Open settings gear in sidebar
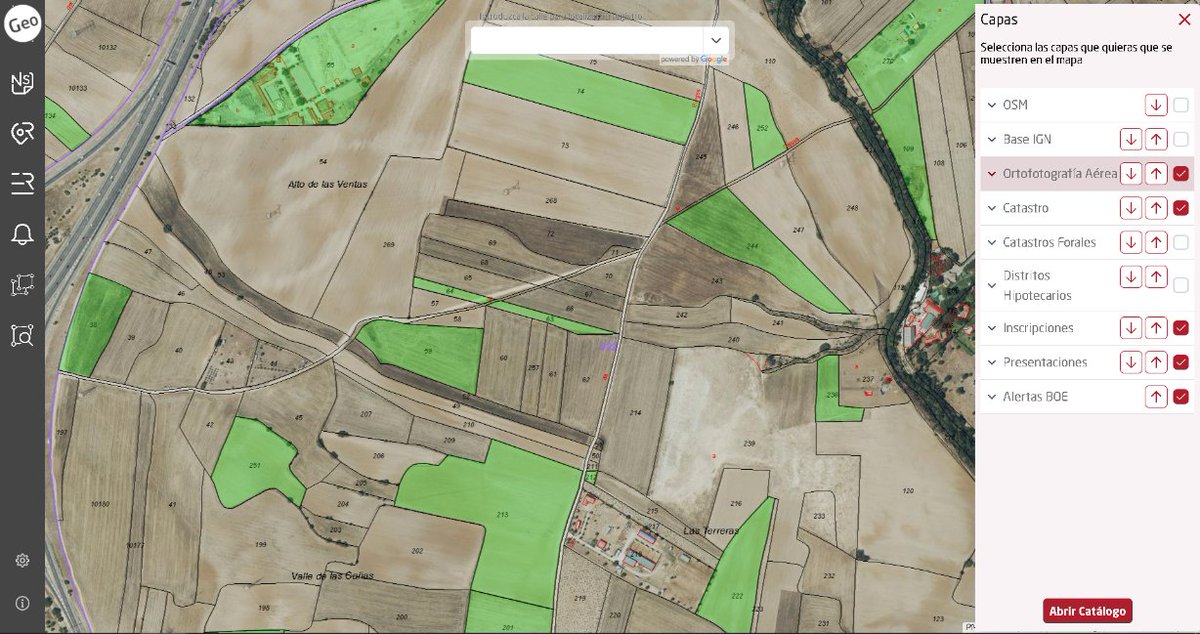Screen dimensions: 1200x634 22,561
